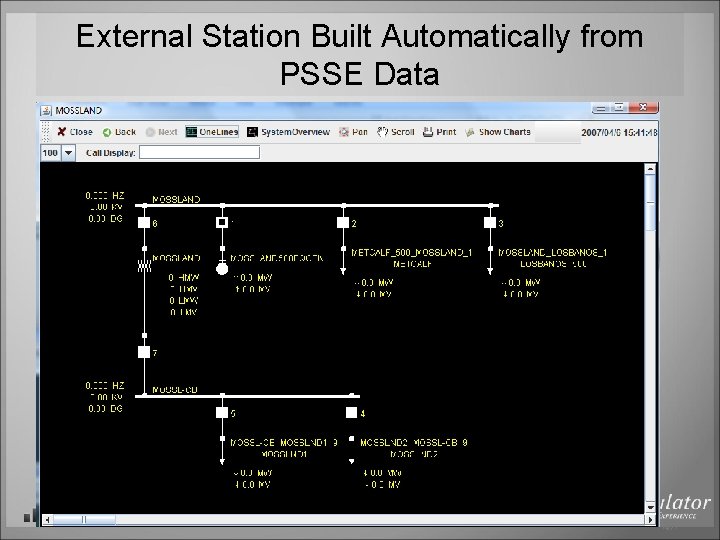Image resolution: width=720 pixels, height=540 pixels.
Task: Click the toolbar drag handle grip
Action: click(45, 132)
